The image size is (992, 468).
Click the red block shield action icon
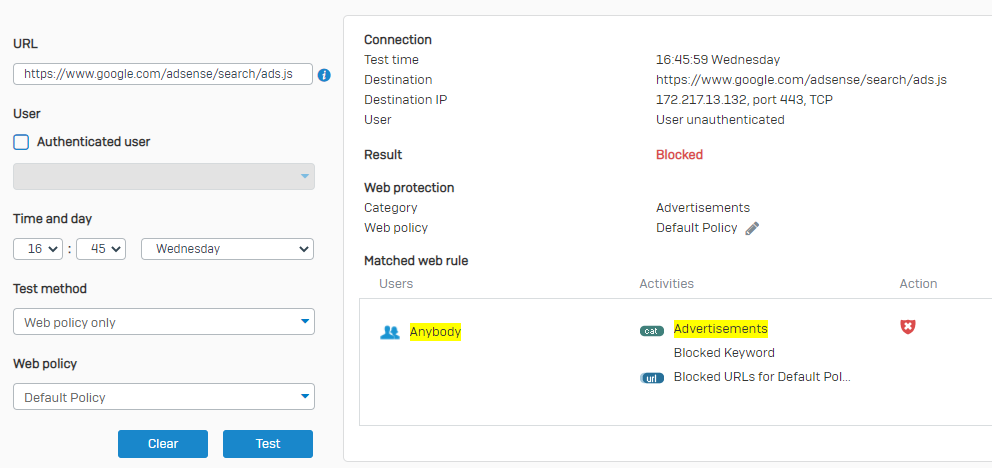(908, 327)
